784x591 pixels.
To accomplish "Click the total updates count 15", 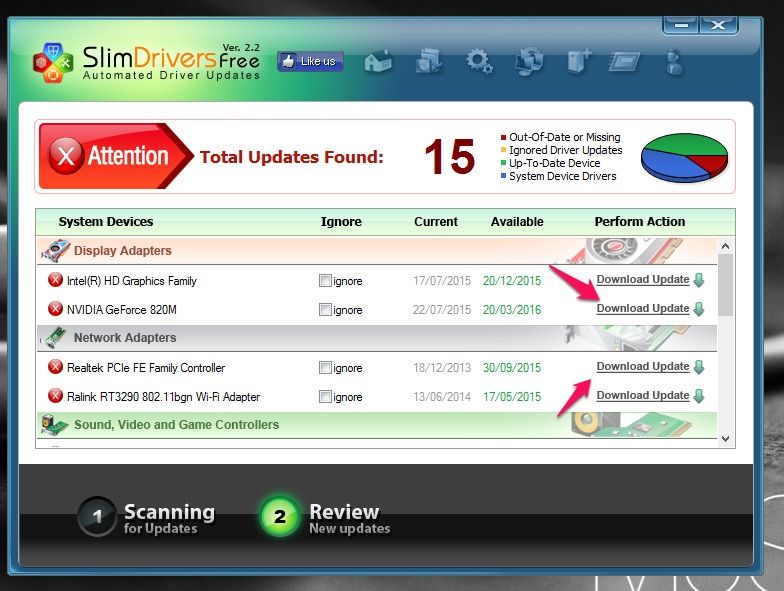I will click(x=450, y=157).
